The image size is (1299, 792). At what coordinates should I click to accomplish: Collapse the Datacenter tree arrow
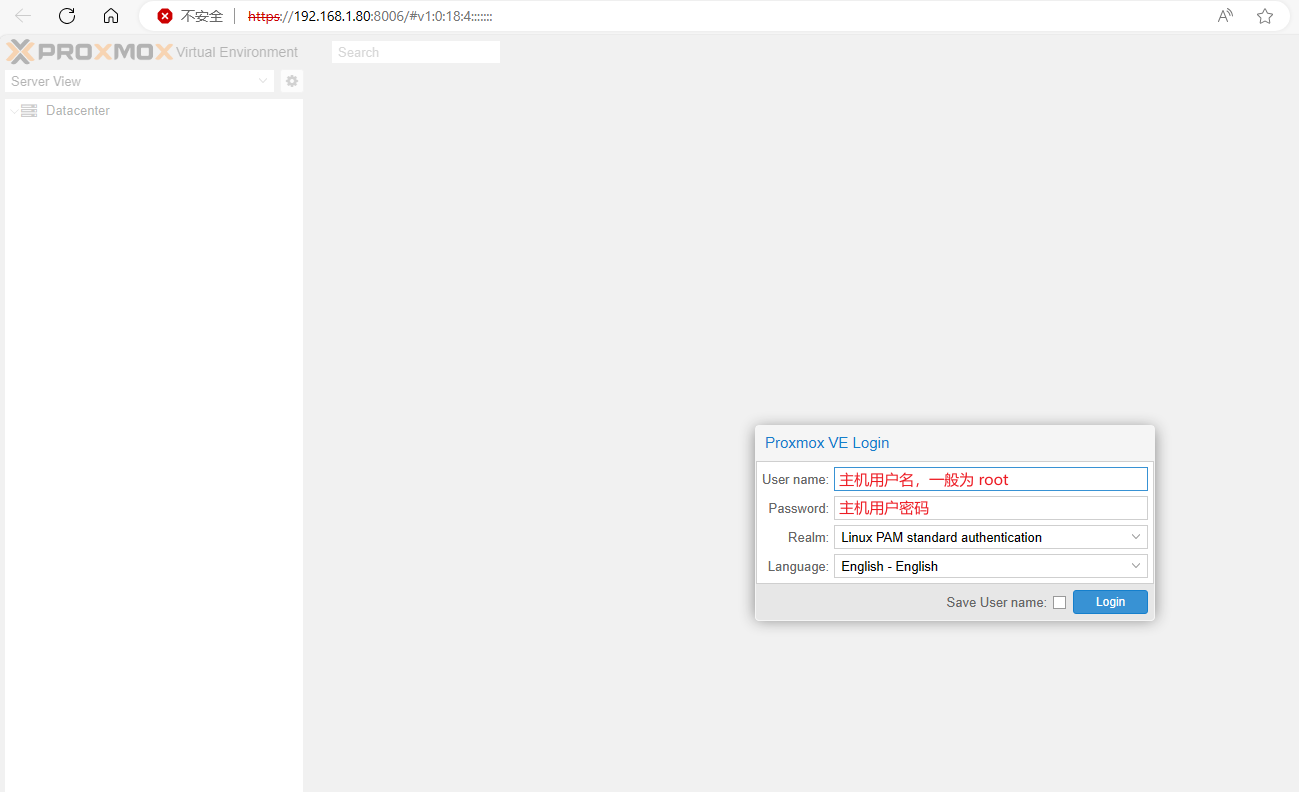tap(13, 111)
